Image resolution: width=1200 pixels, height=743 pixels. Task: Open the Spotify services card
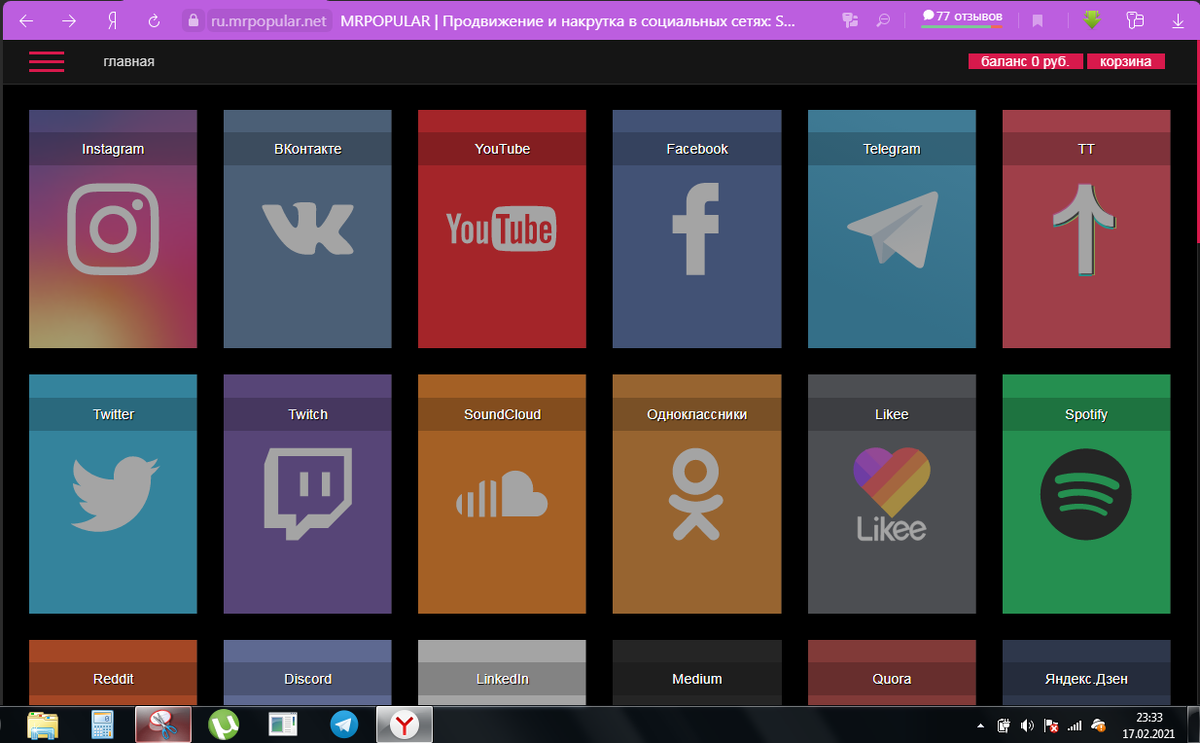(x=1086, y=494)
